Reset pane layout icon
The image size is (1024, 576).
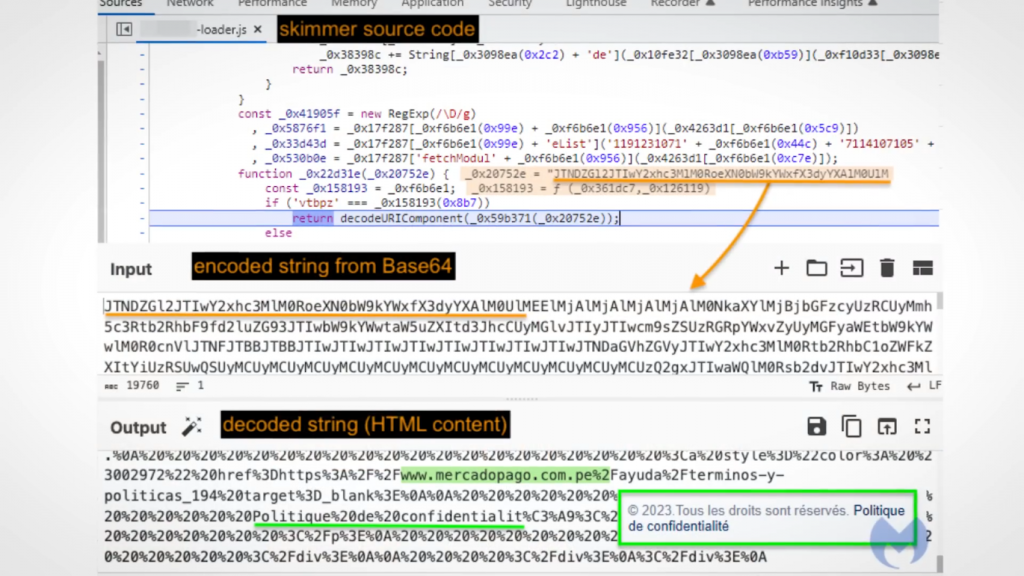click(922, 268)
